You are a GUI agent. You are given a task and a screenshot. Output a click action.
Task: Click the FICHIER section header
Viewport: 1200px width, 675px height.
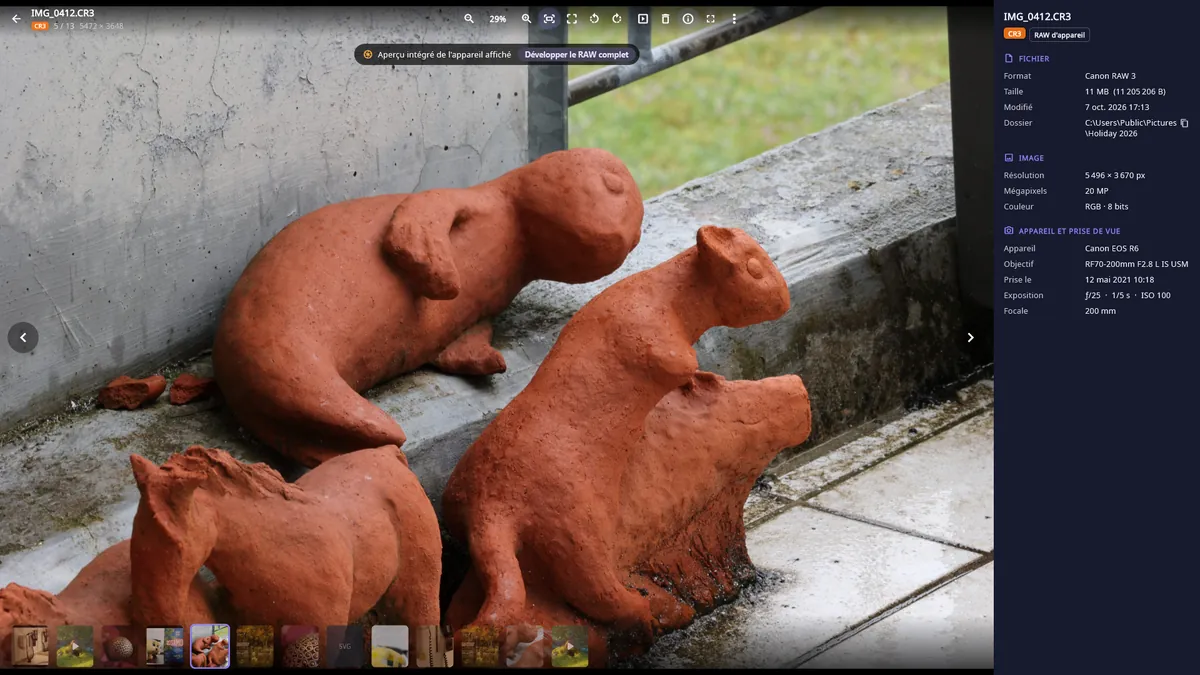pyautogui.click(x=1027, y=59)
